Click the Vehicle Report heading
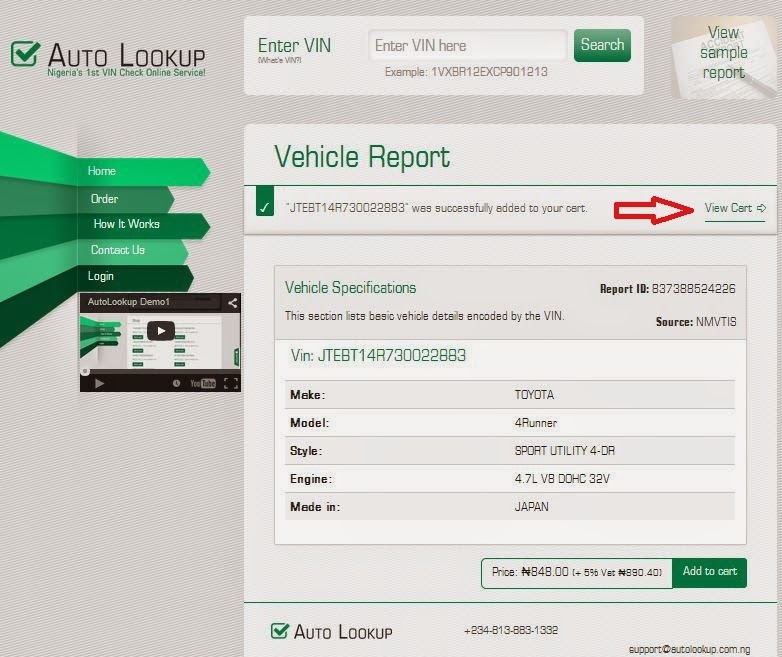Screen dimensions: 782x657 pos(362,157)
